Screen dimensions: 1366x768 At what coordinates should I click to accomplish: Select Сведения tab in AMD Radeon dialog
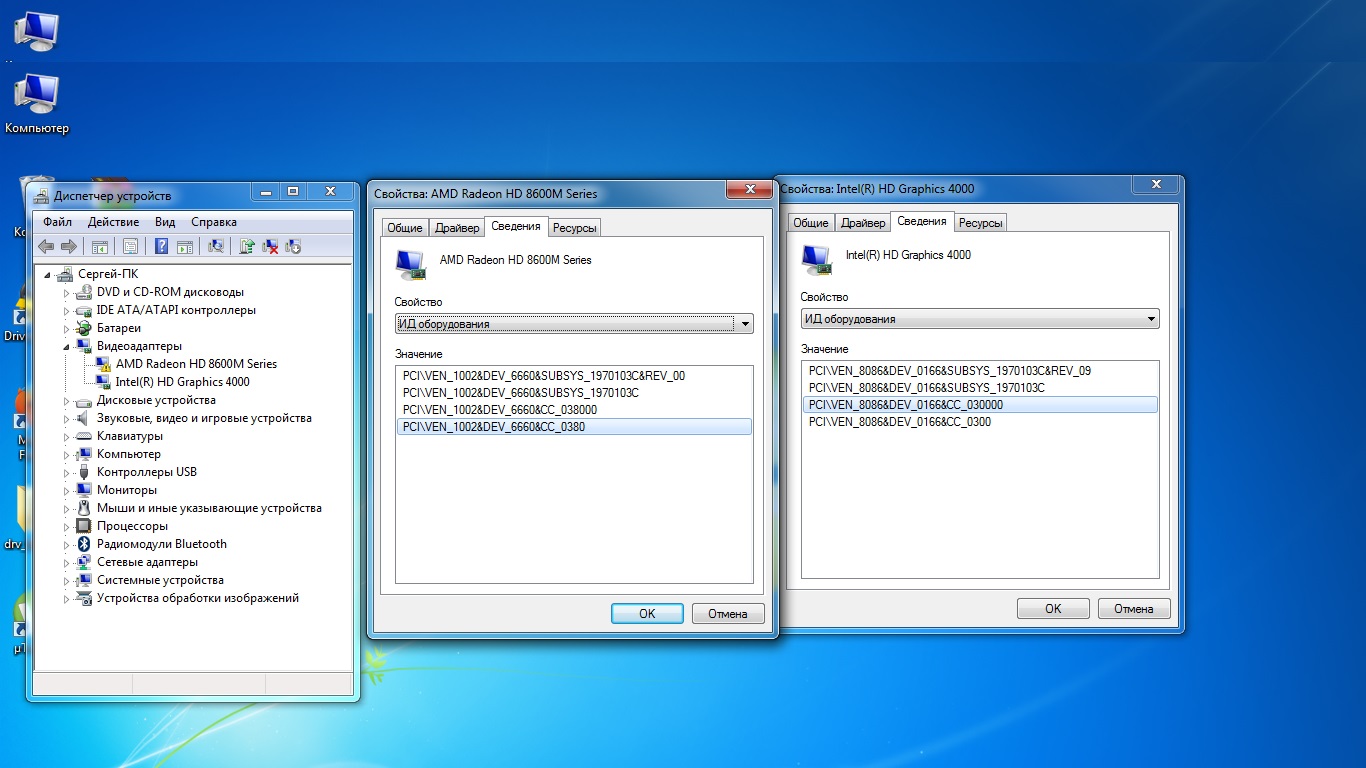pyautogui.click(x=516, y=226)
